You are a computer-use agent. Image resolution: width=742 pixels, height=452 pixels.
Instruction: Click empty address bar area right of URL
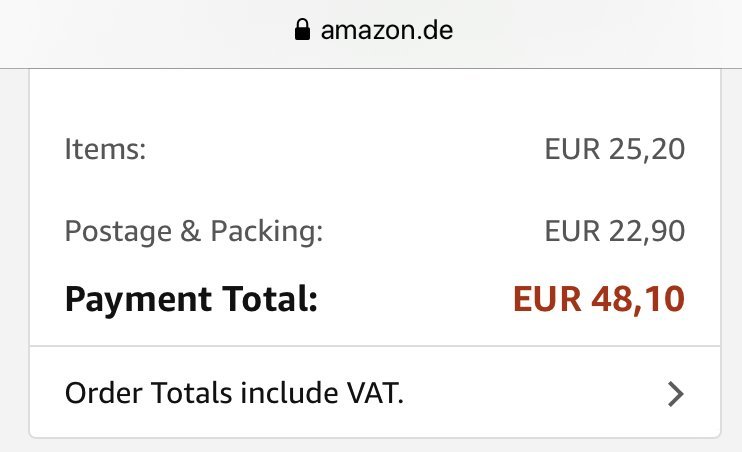(x=600, y=31)
